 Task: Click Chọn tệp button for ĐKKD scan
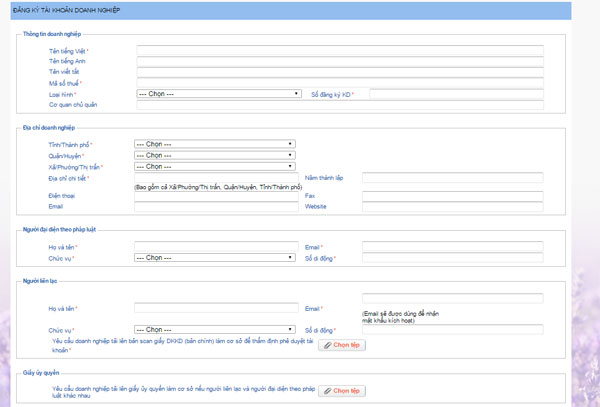click(342, 345)
